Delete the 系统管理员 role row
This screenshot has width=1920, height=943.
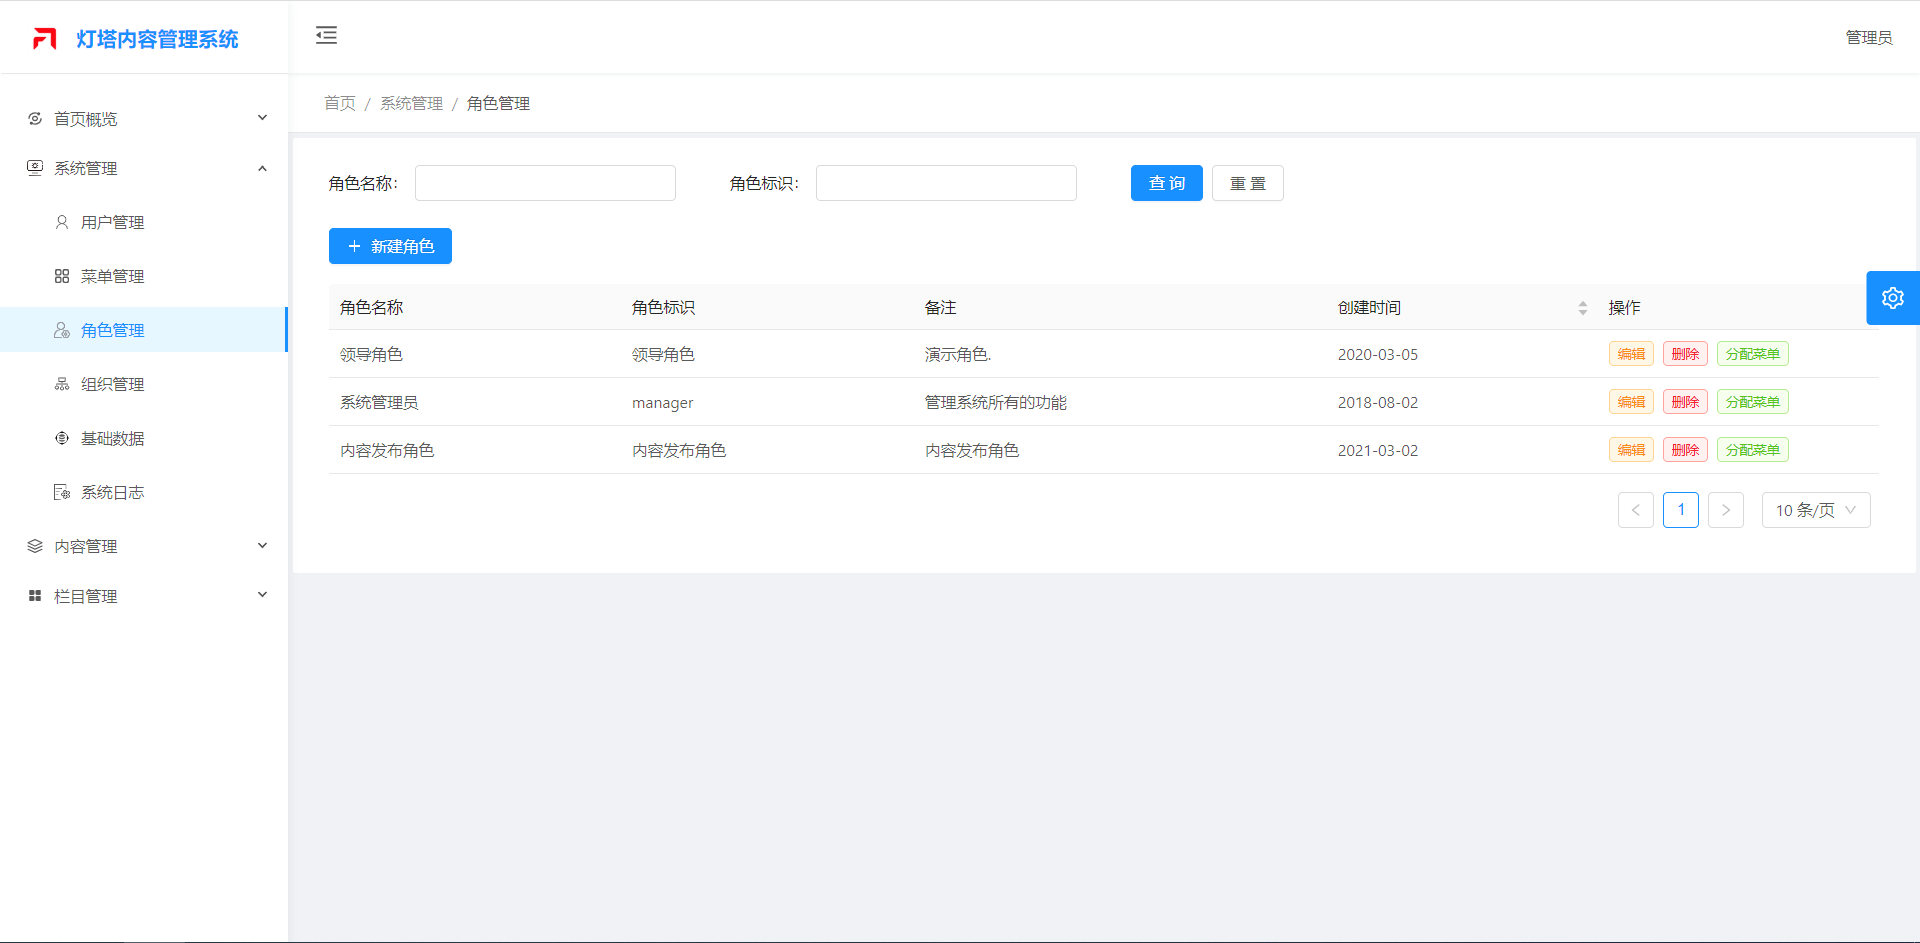coord(1685,402)
